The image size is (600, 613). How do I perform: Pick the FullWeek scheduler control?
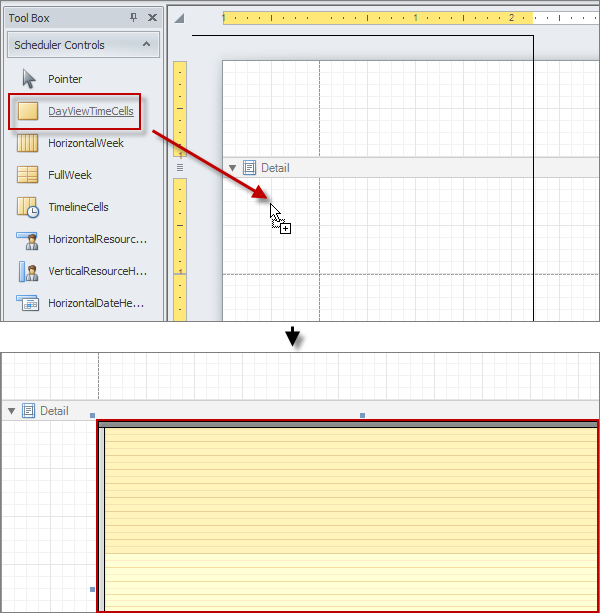click(69, 175)
